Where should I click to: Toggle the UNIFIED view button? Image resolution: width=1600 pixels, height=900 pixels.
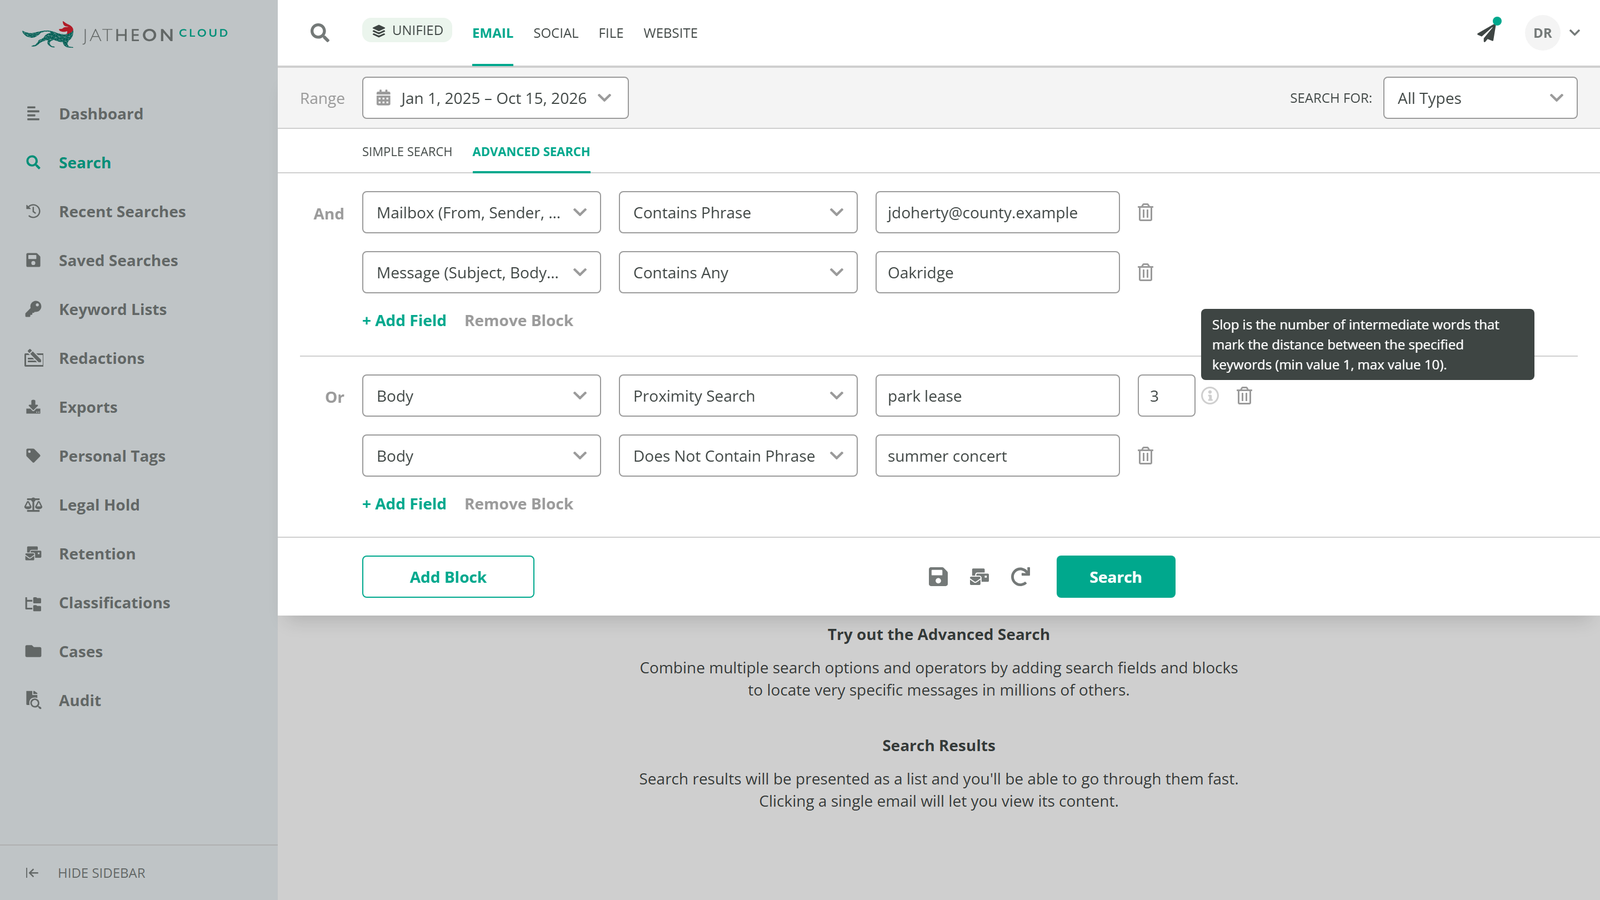click(x=407, y=31)
